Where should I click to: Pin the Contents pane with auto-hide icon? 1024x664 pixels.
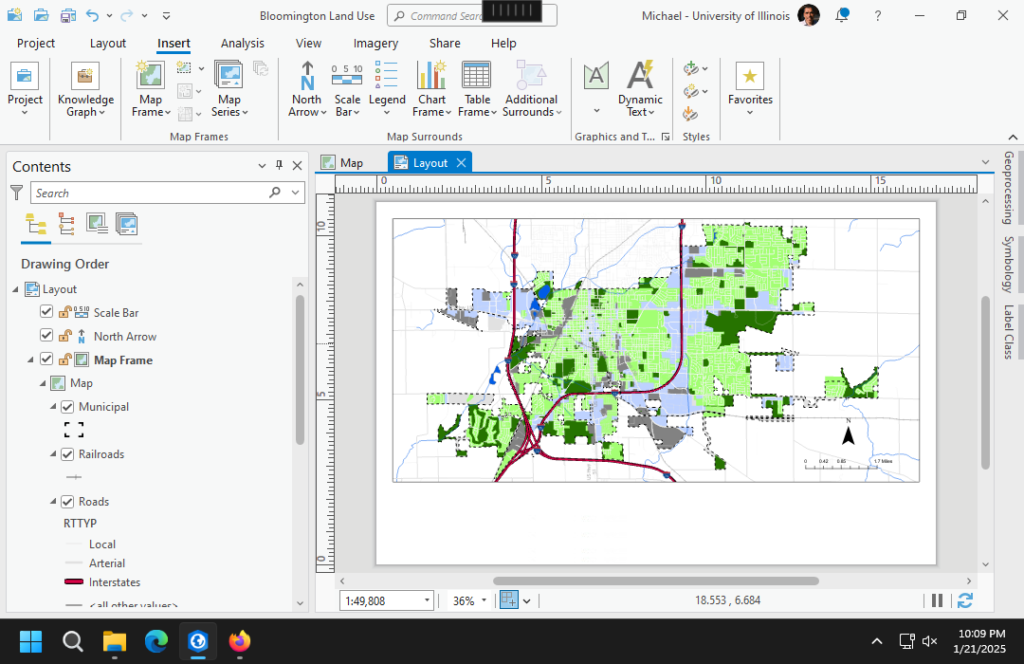click(x=279, y=165)
